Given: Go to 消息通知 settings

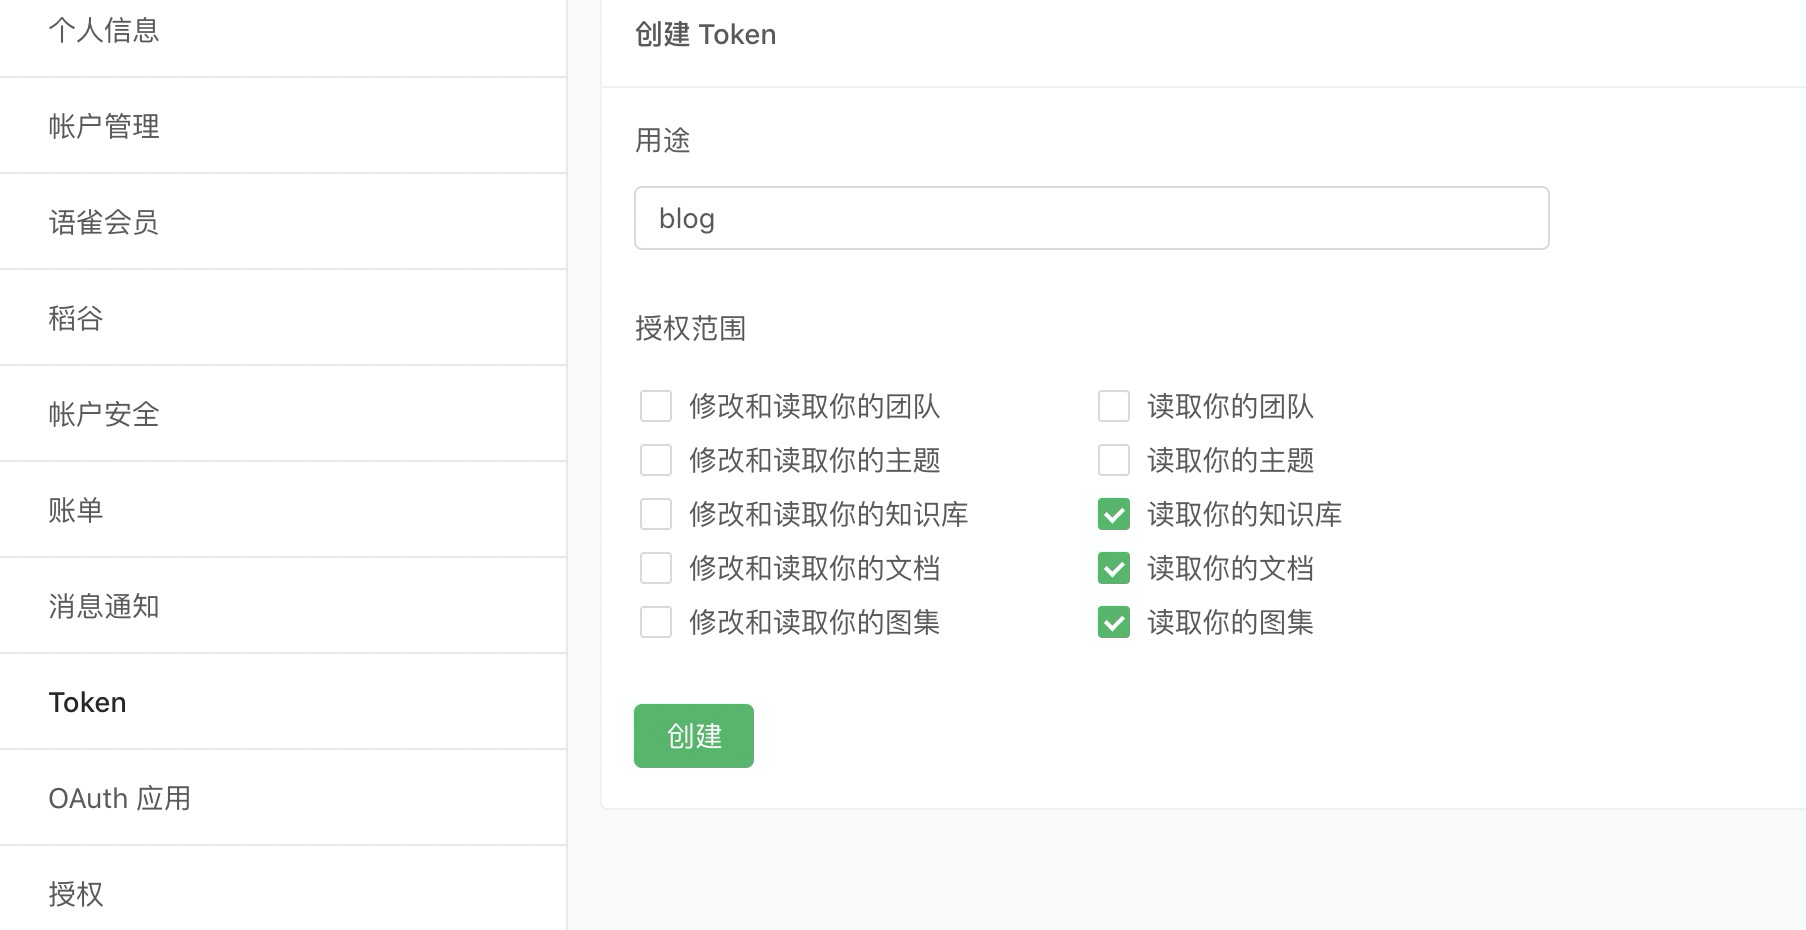Looking at the screenshot, I should (x=104, y=607).
